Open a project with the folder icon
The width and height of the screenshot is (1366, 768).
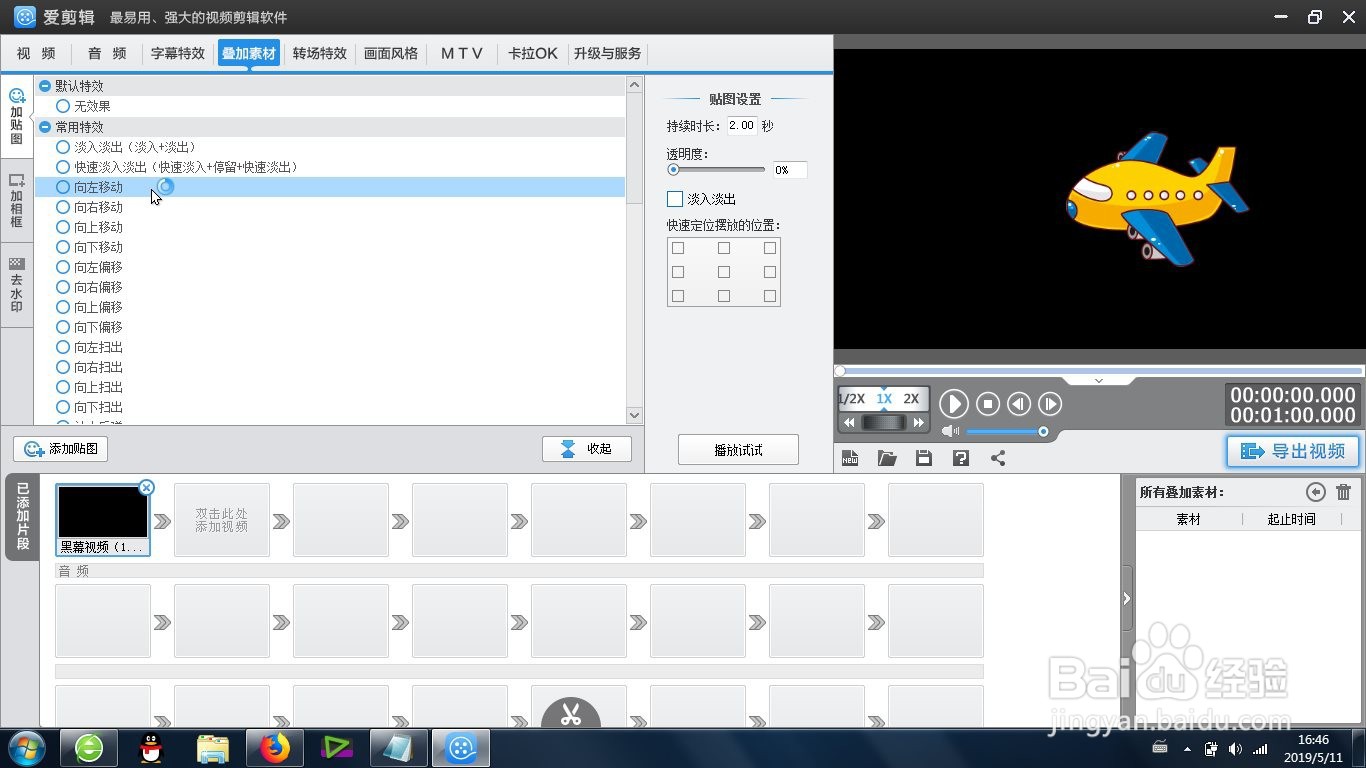pos(887,457)
